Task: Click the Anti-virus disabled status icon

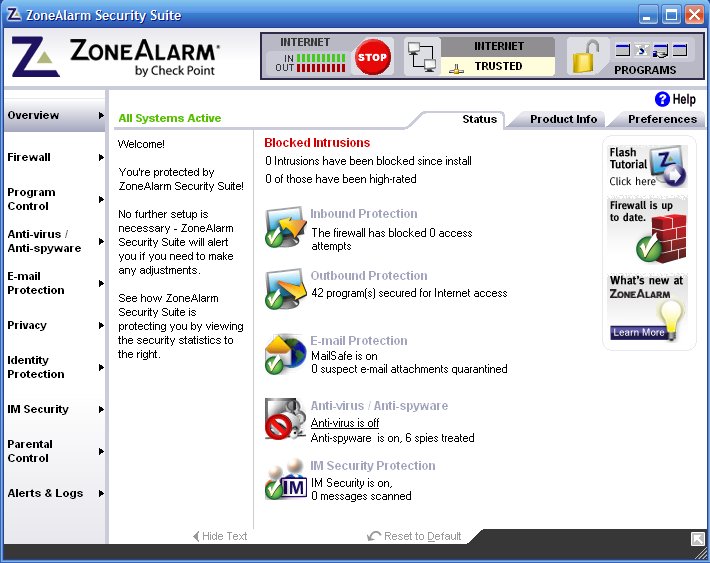Action: 285,419
